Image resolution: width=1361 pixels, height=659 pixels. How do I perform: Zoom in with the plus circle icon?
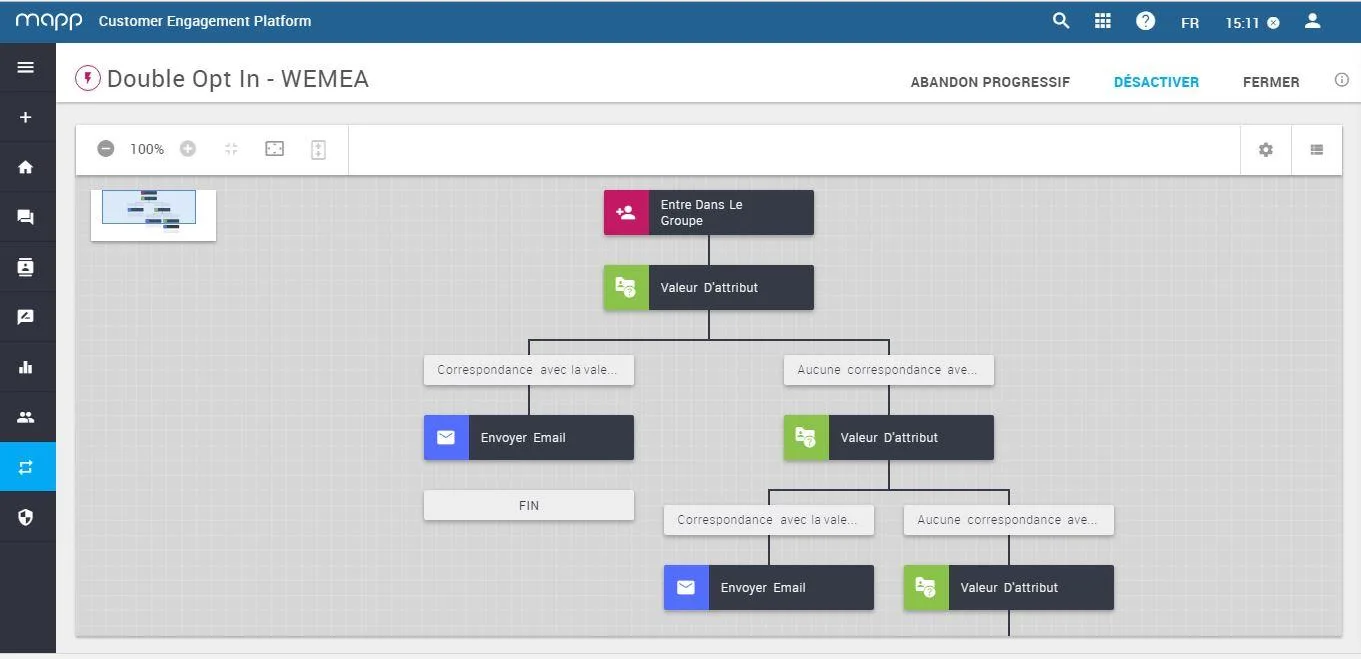coord(188,149)
